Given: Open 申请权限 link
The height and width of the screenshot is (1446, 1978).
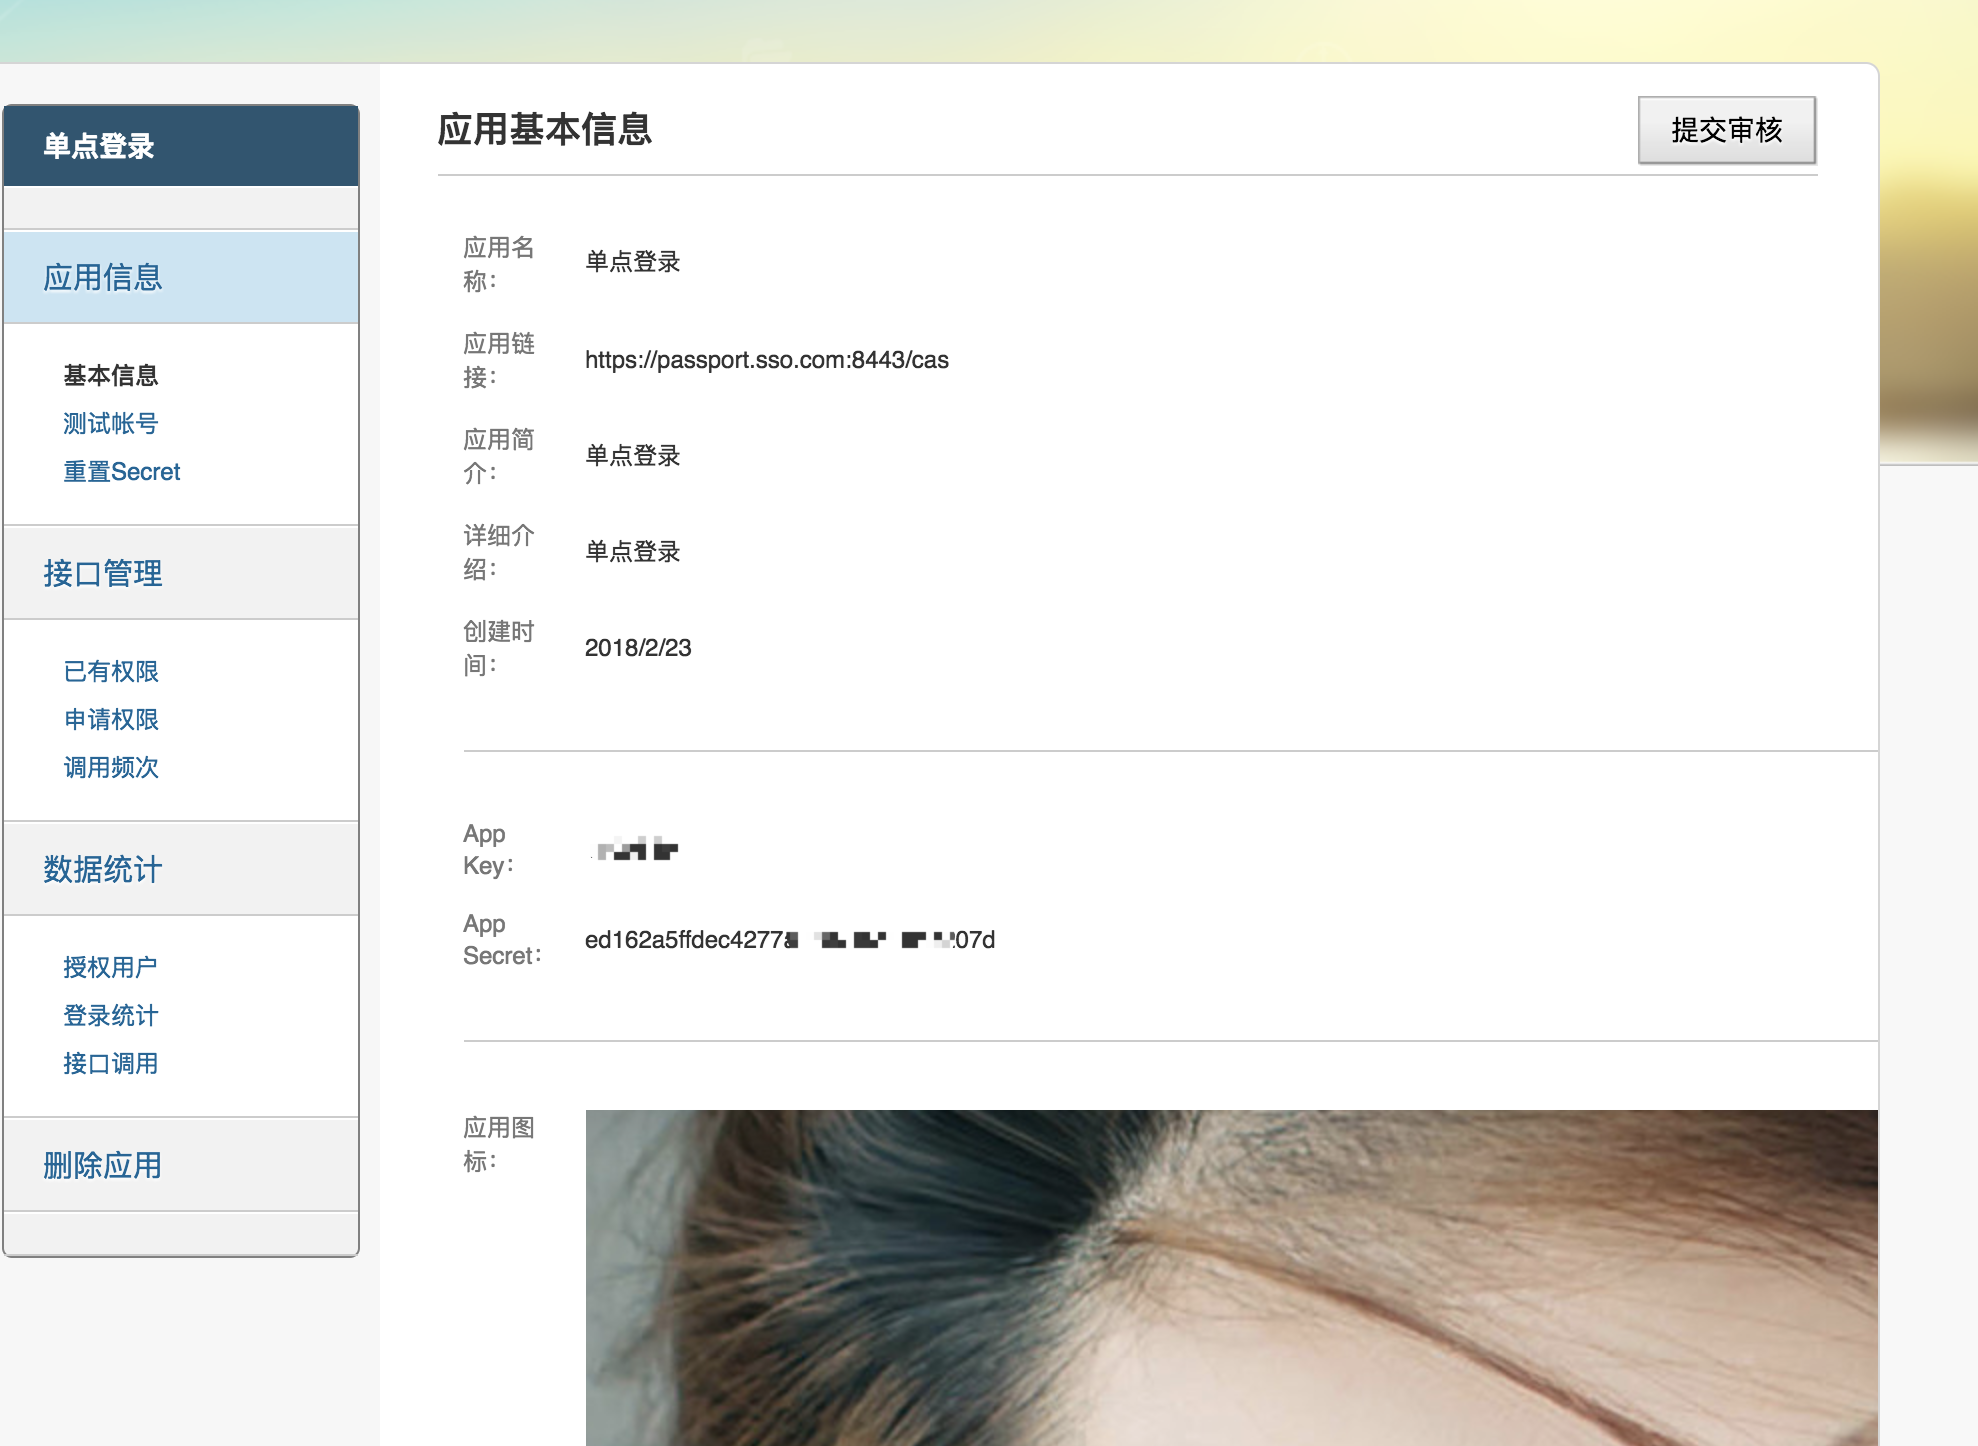Looking at the screenshot, I should pyautogui.click(x=111, y=719).
